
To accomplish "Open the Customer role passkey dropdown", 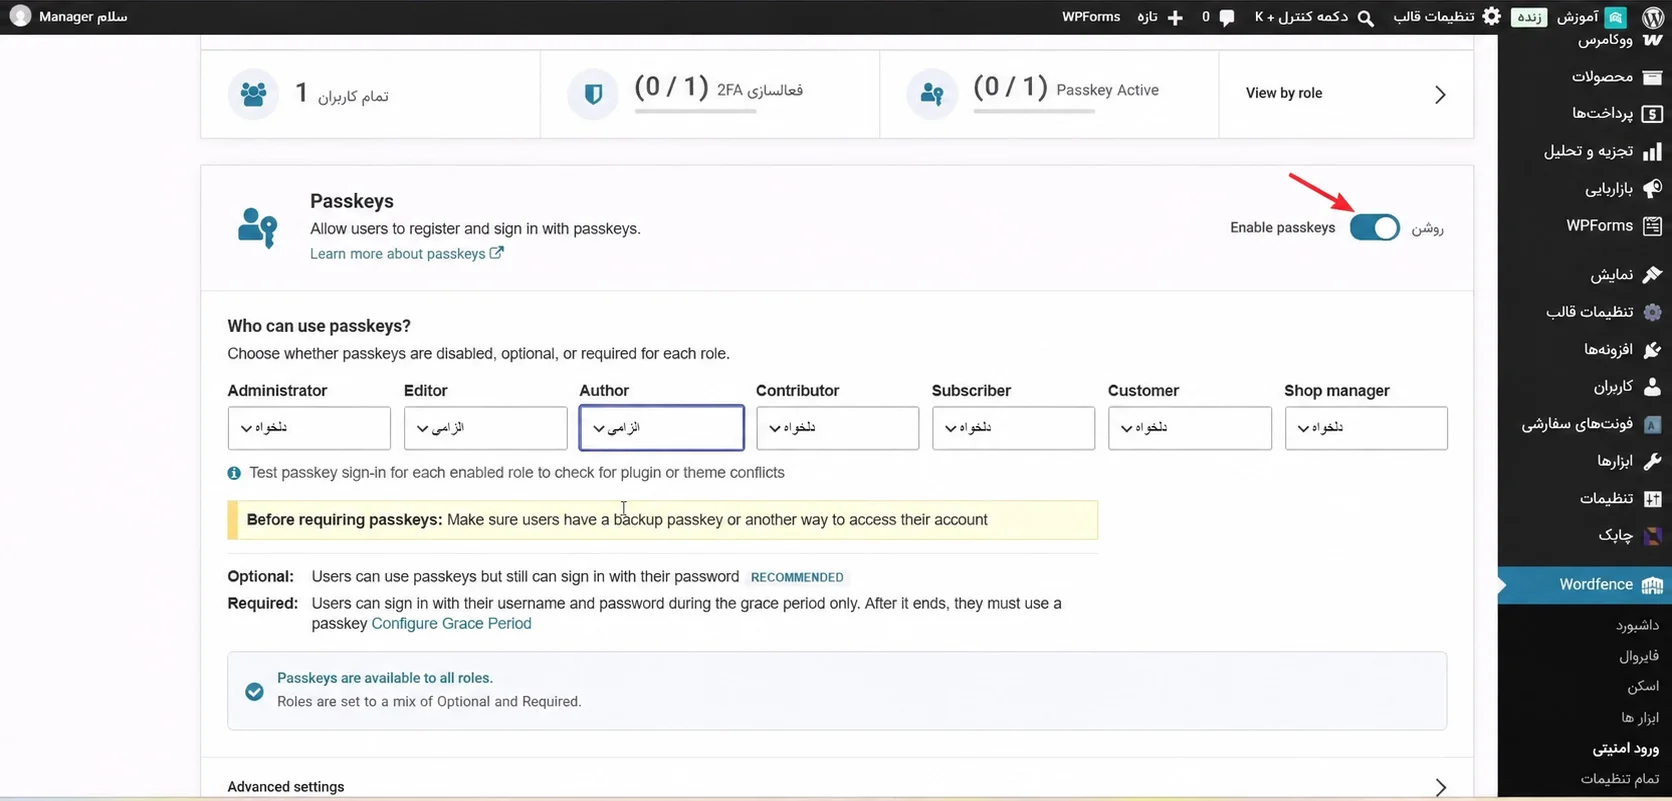I will [x=1189, y=428].
